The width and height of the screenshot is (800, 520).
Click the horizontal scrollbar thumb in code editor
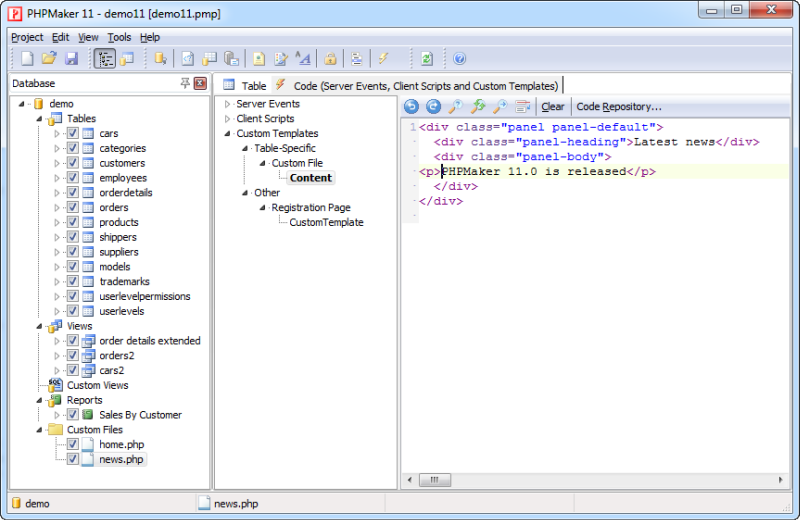click(435, 480)
